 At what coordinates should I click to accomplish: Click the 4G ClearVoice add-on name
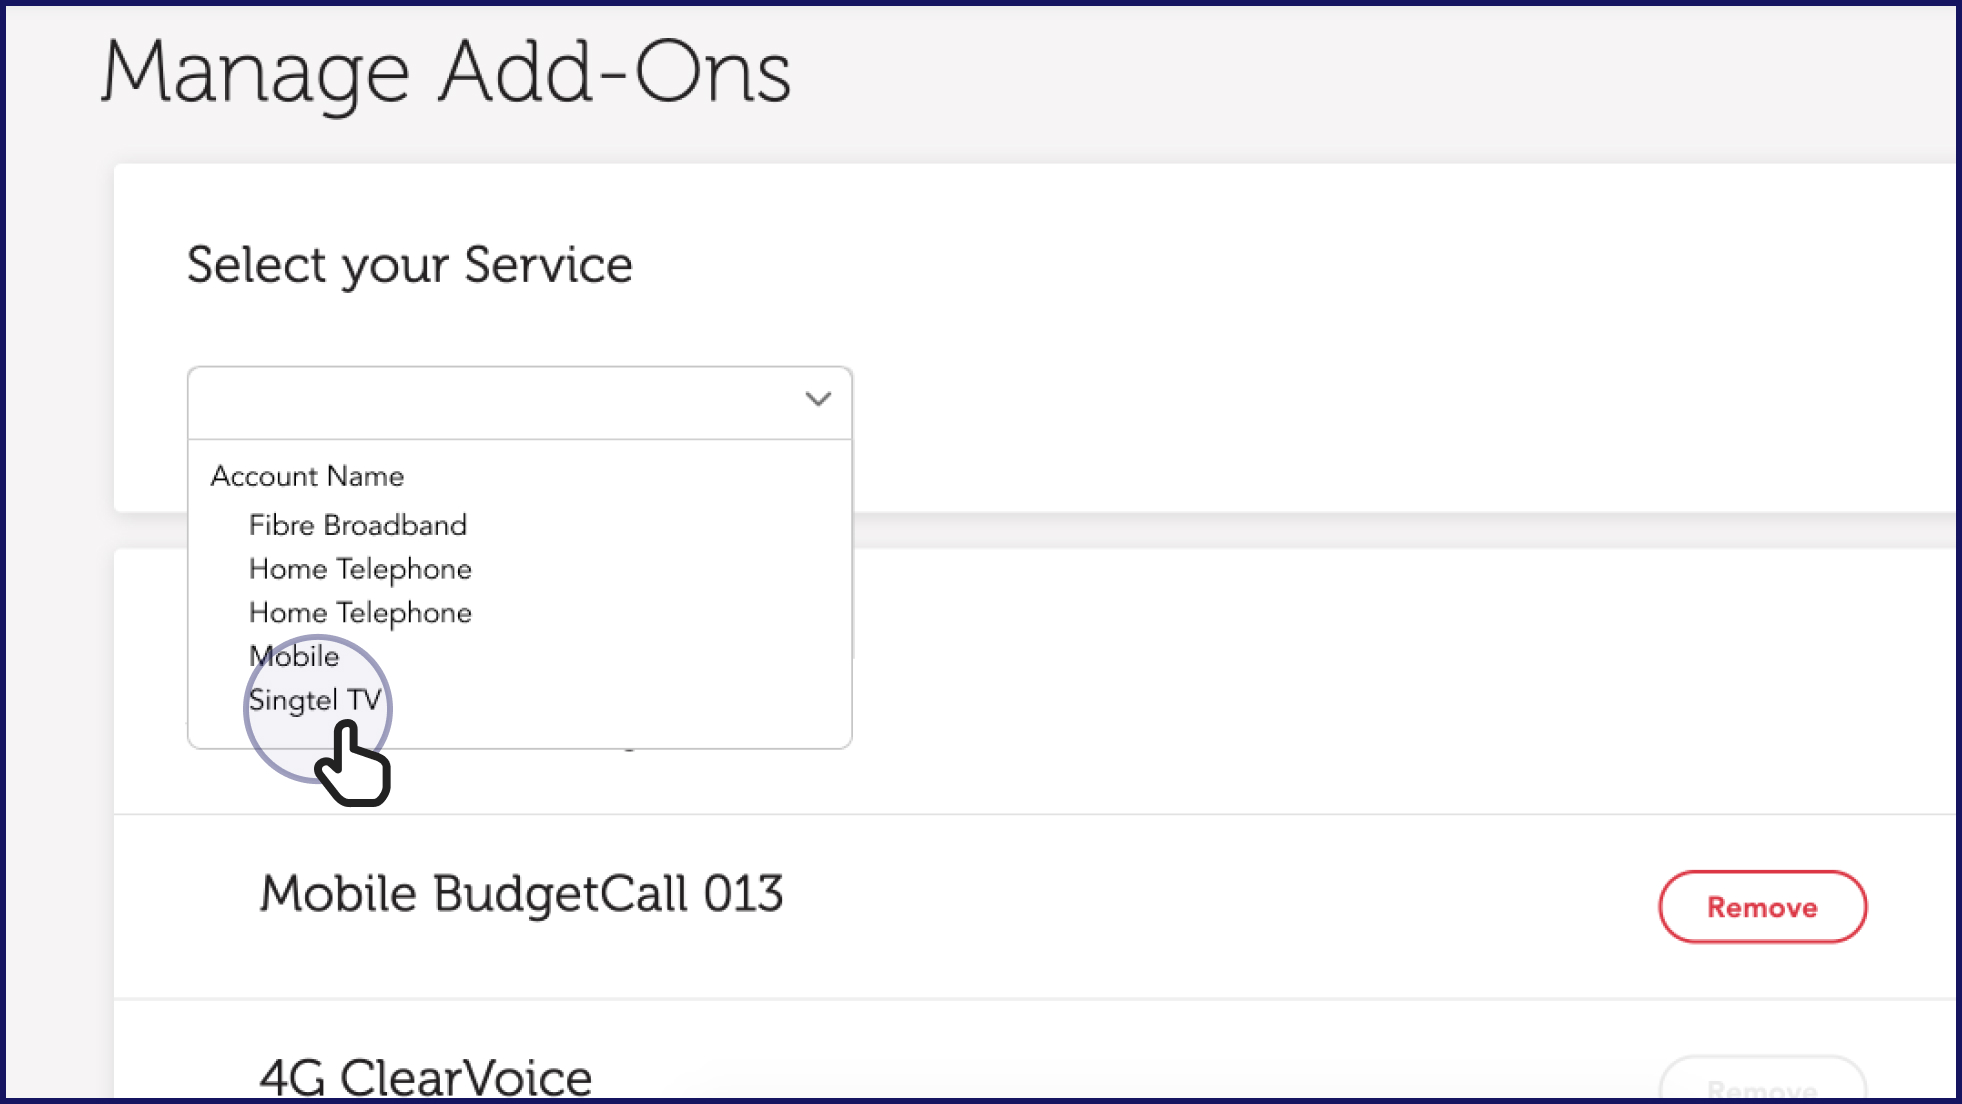pos(425,1077)
